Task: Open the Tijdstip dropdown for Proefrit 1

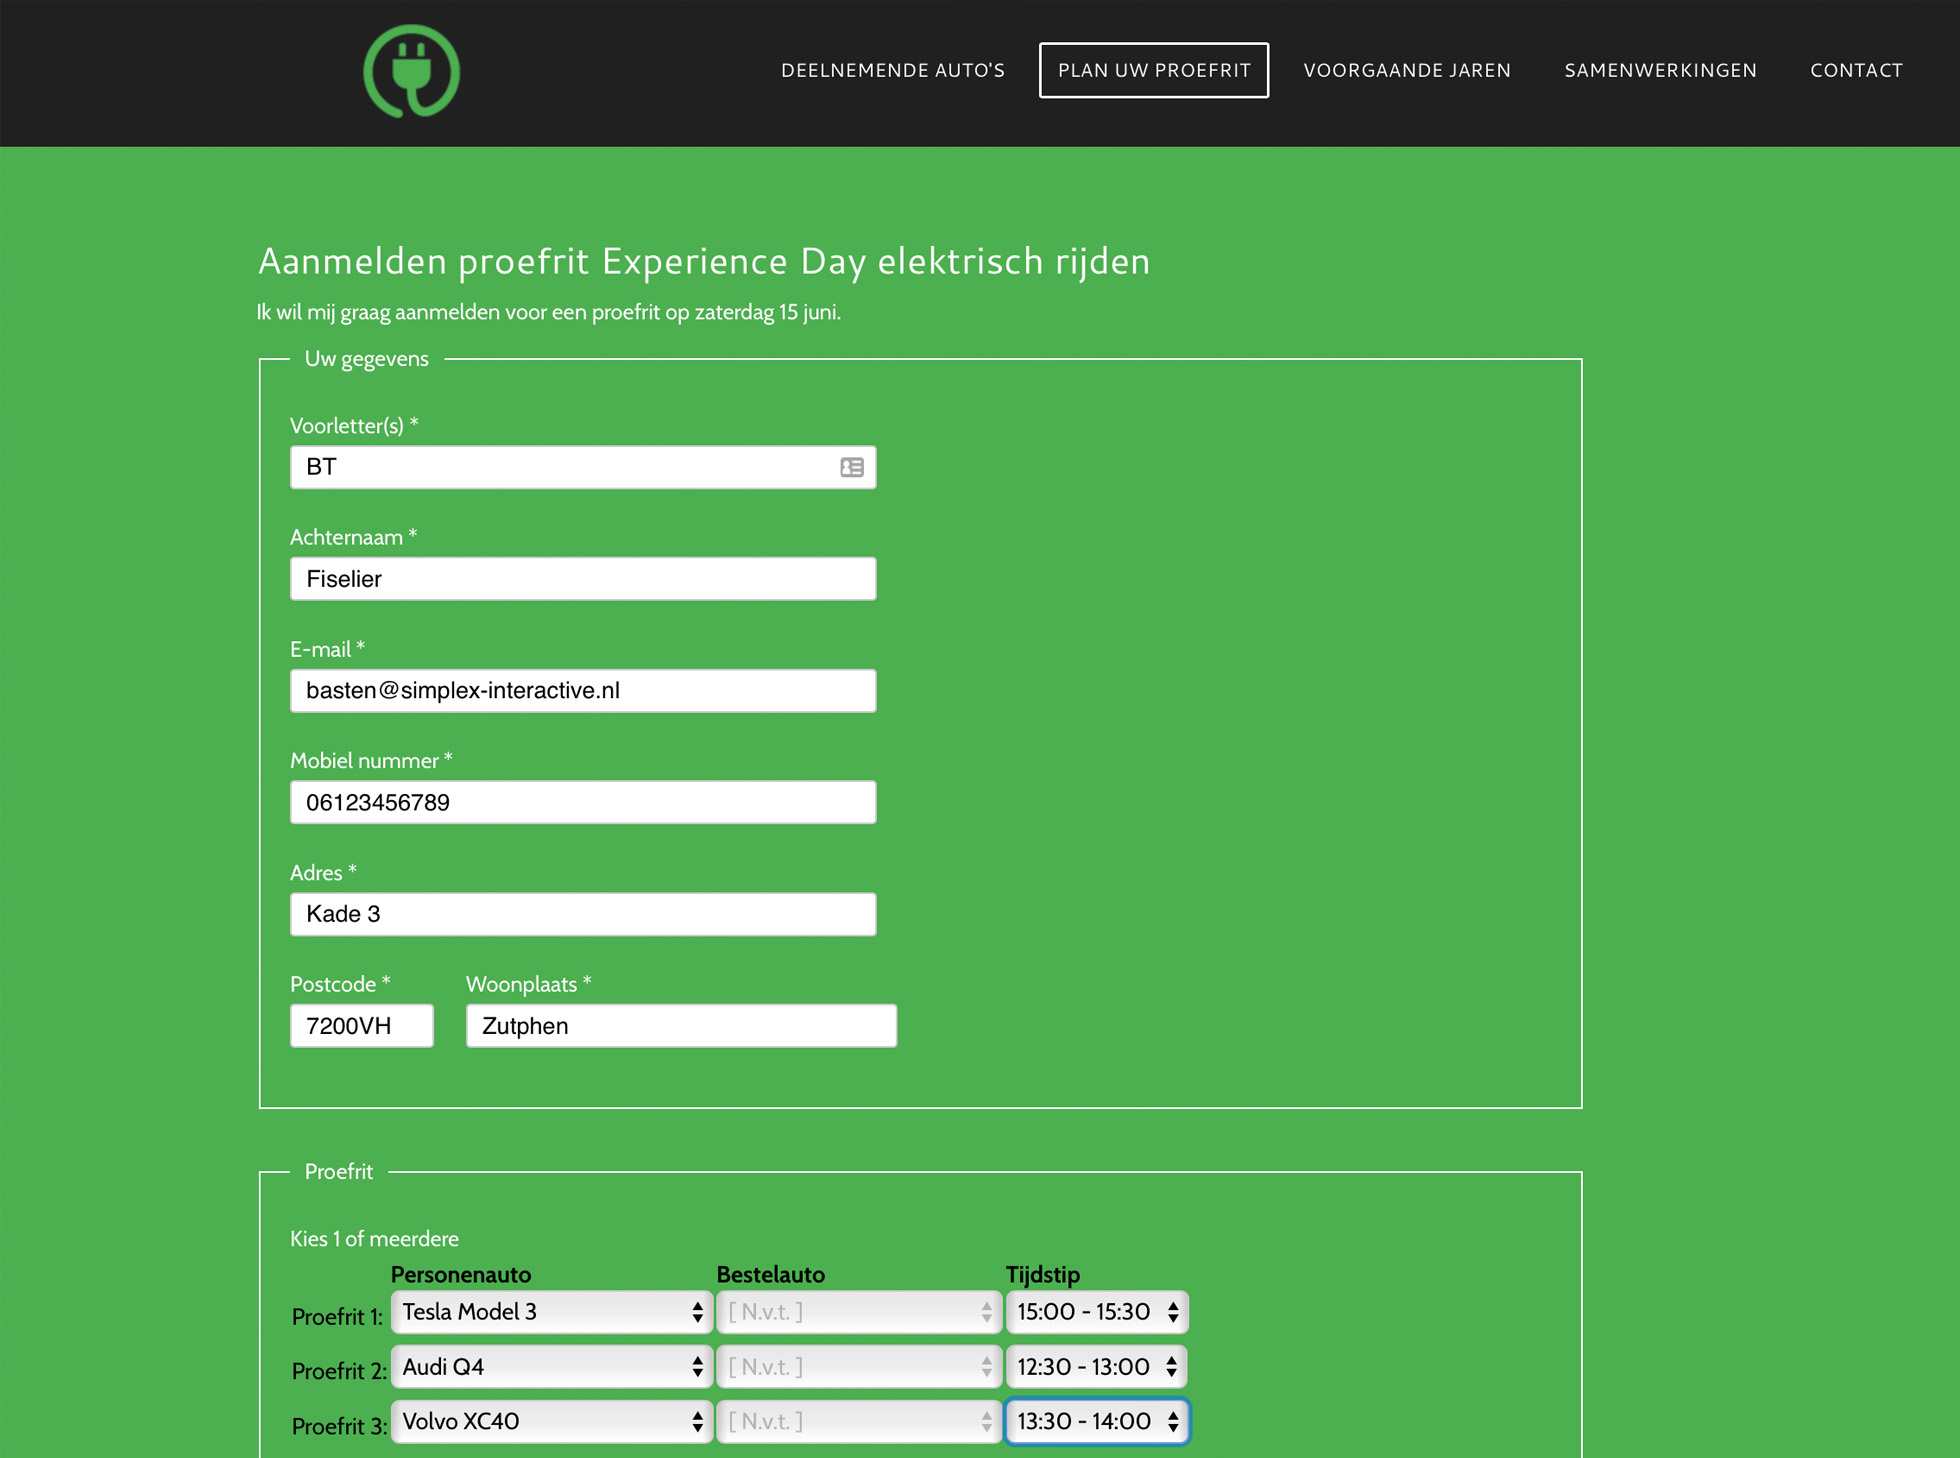Action: point(1096,1312)
